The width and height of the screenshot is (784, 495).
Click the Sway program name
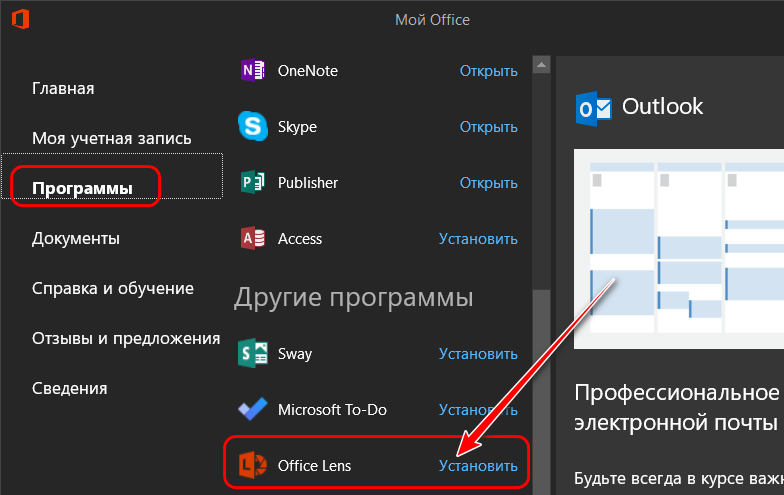tap(294, 354)
